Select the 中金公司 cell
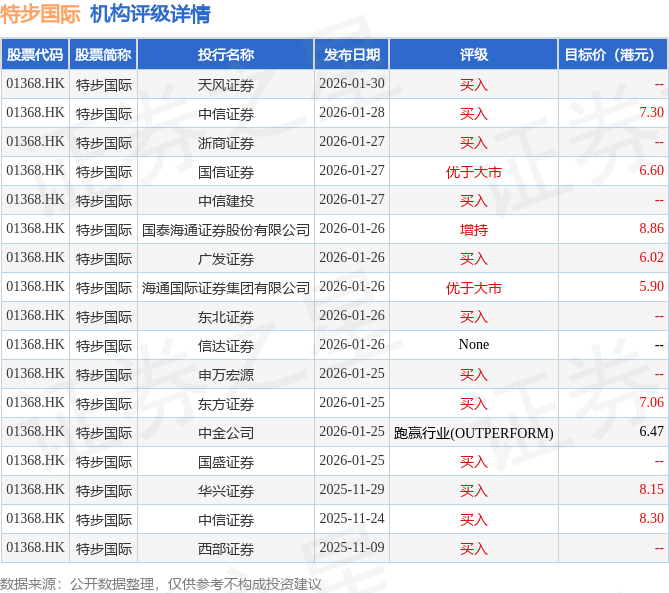The image size is (669, 593). (x=226, y=433)
